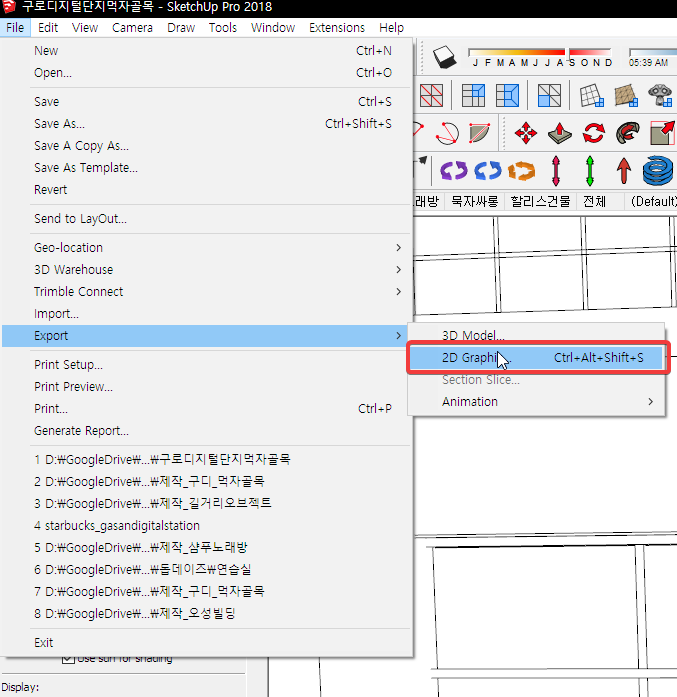Open the Help menu

coord(391,28)
